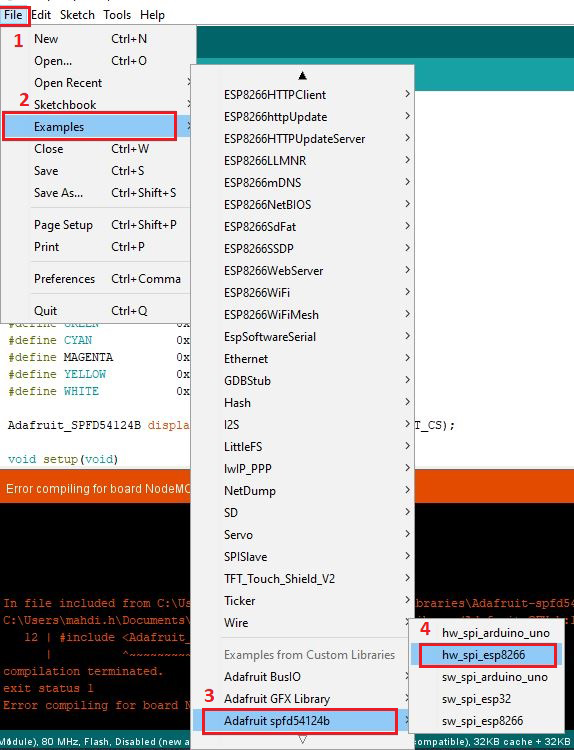The width and height of the screenshot is (574, 750).
Task: Choose Save from the File menu
Action: (98, 171)
